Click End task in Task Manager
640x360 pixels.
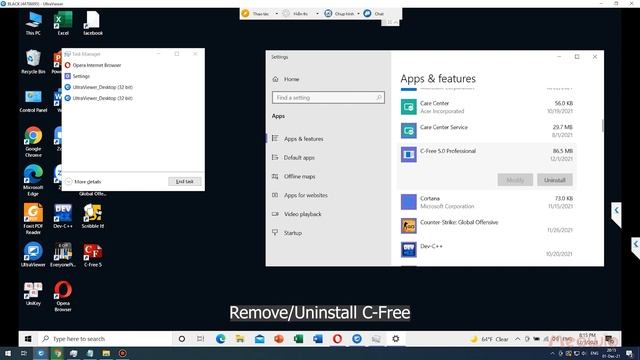click(x=184, y=181)
